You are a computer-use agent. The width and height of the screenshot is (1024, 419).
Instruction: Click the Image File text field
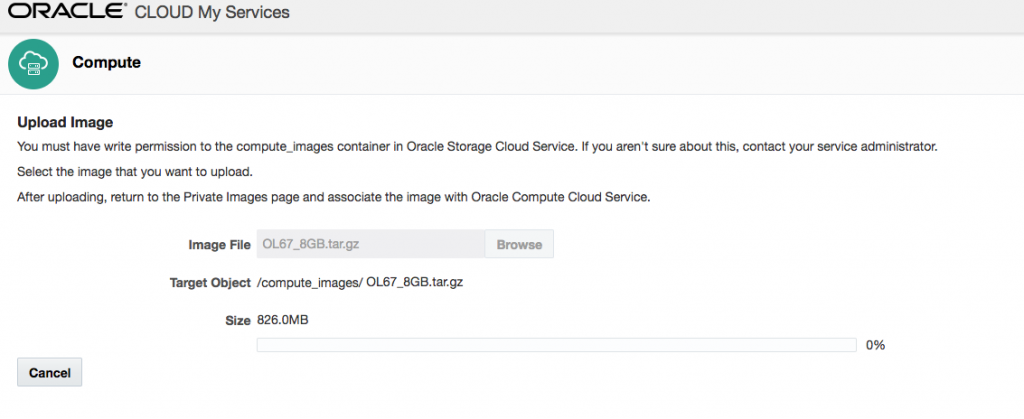[x=370, y=244]
